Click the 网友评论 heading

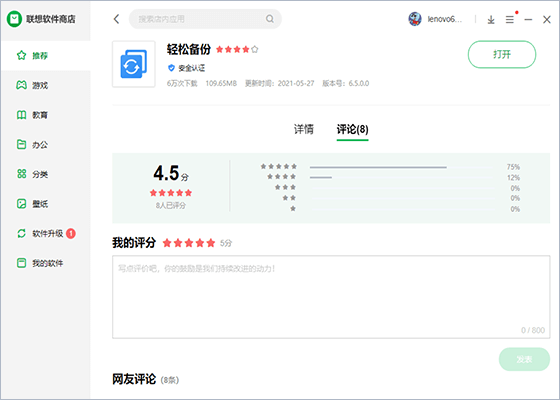134,379
